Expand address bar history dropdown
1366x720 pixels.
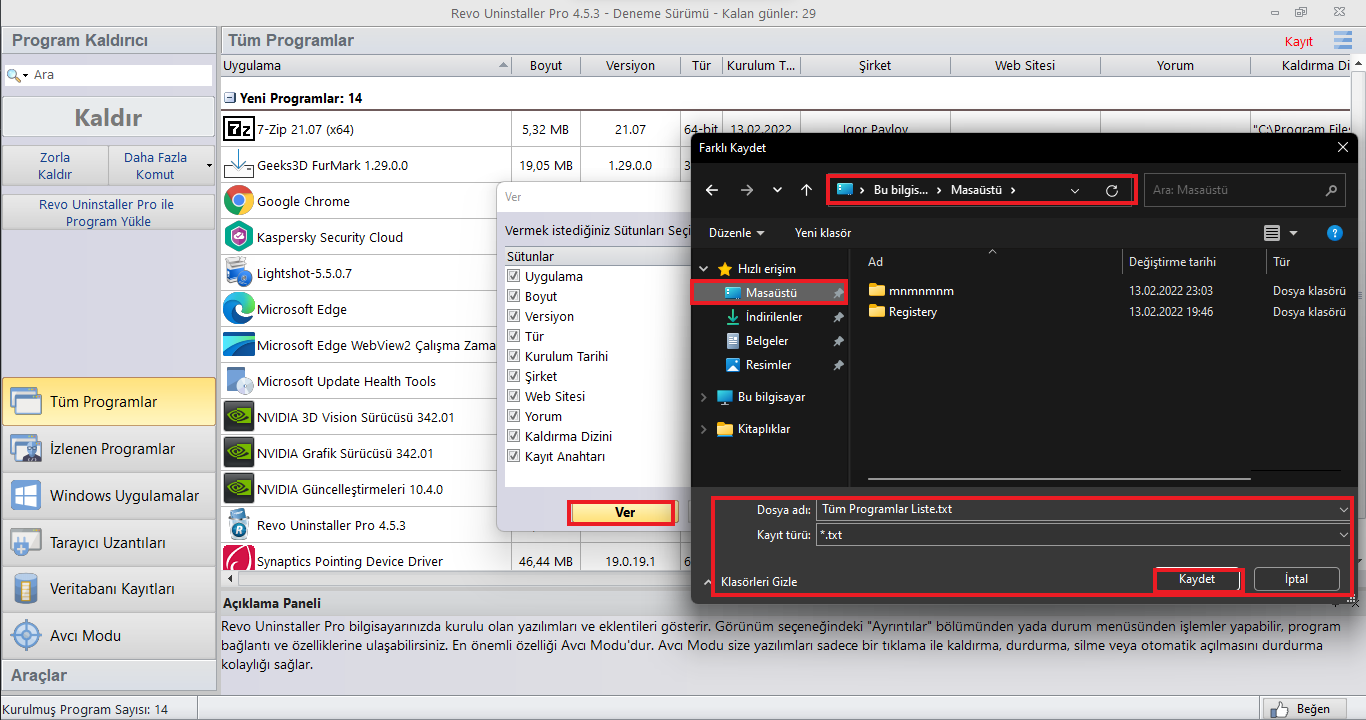1075,190
